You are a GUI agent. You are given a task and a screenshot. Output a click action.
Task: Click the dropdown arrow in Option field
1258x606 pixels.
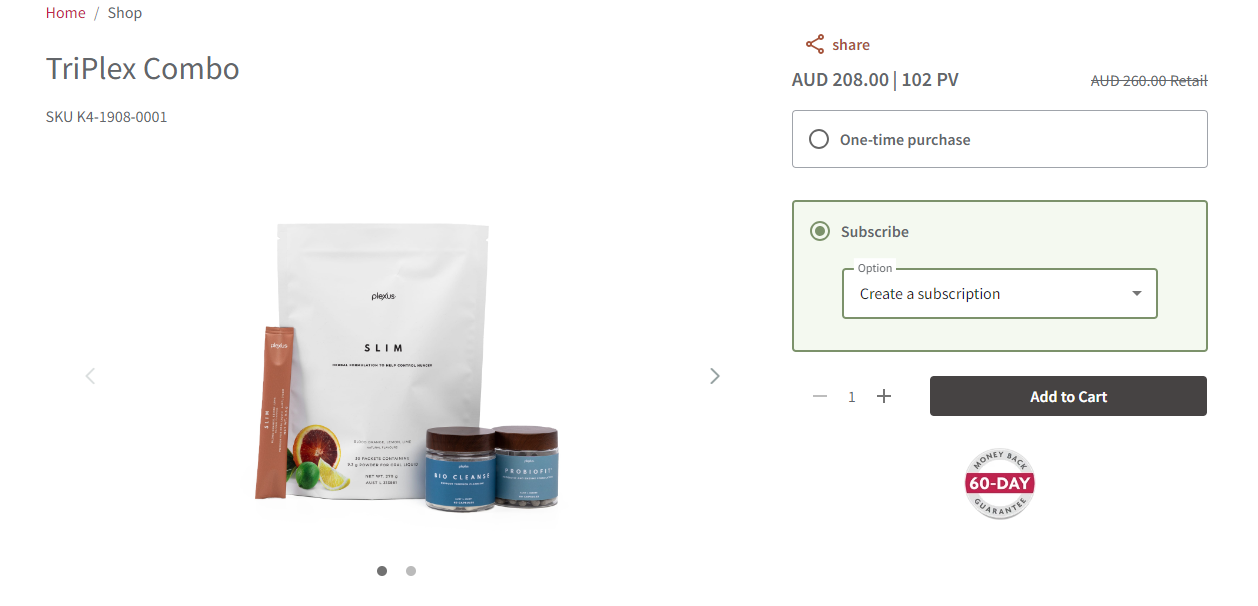(1137, 293)
